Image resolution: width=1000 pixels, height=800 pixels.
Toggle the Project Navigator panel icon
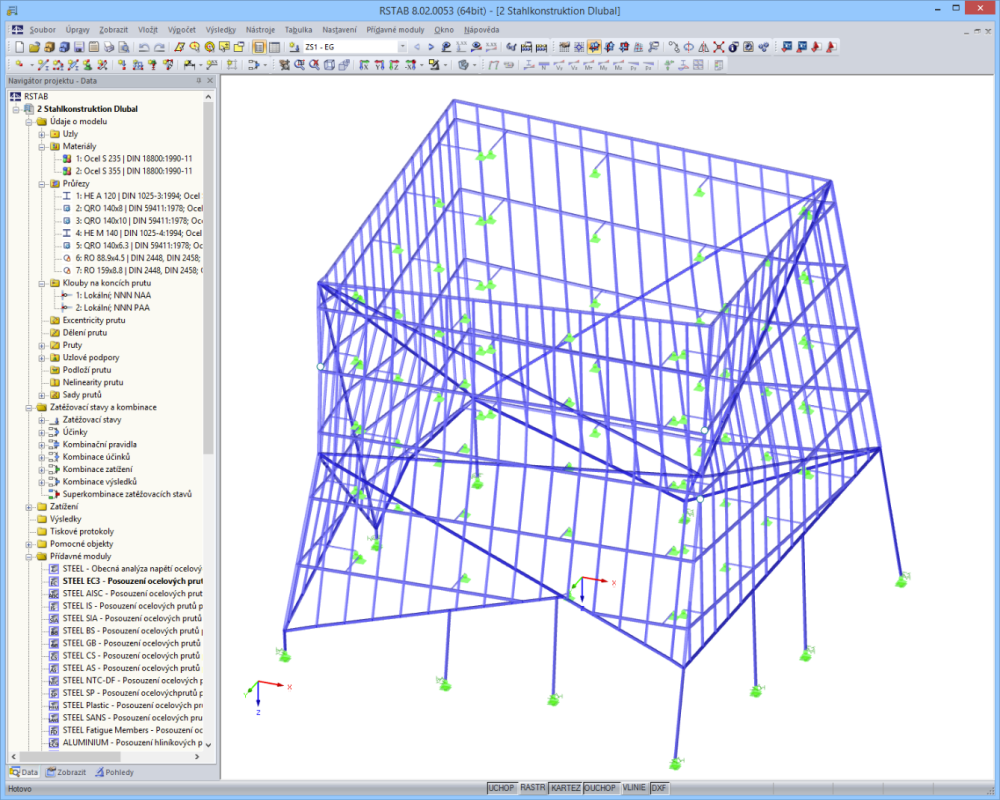coord(259,47)
